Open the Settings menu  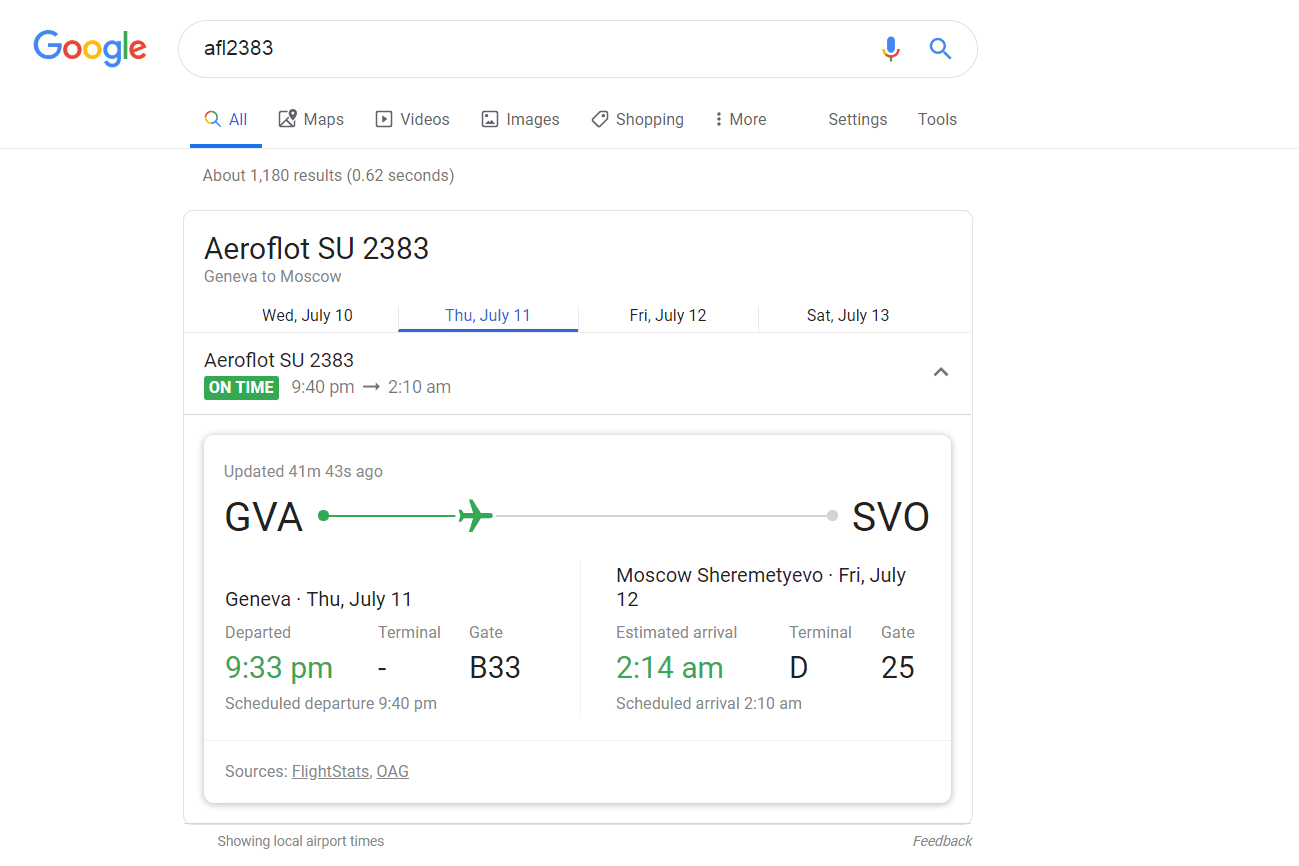click(x=858, y=119)
